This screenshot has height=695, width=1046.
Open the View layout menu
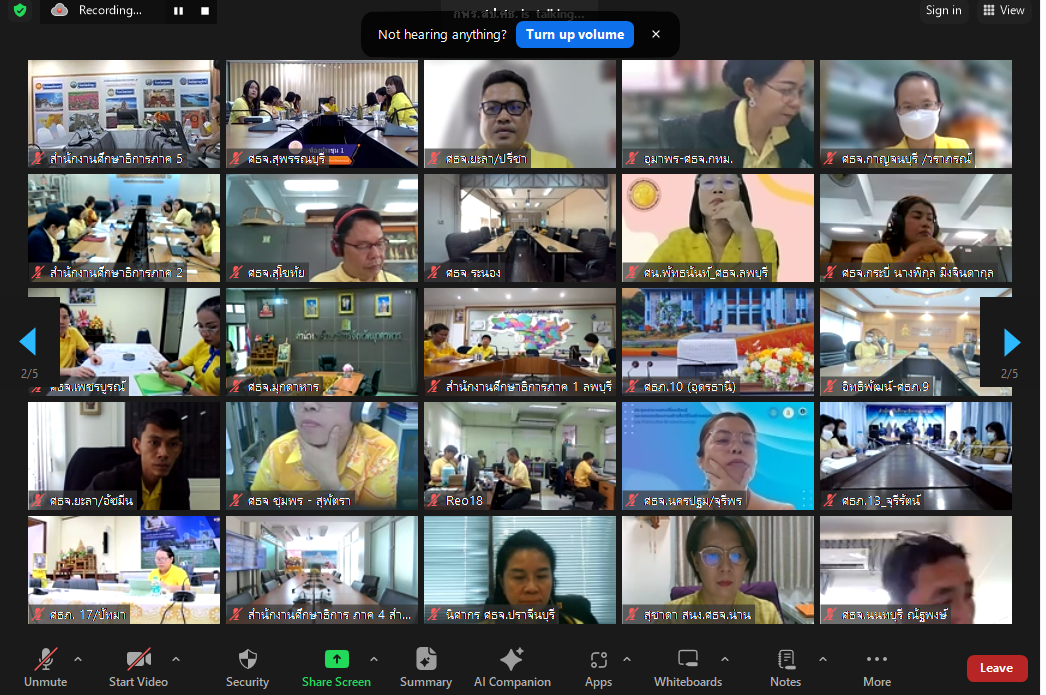pyautogui.click(x=1004, y=10)
